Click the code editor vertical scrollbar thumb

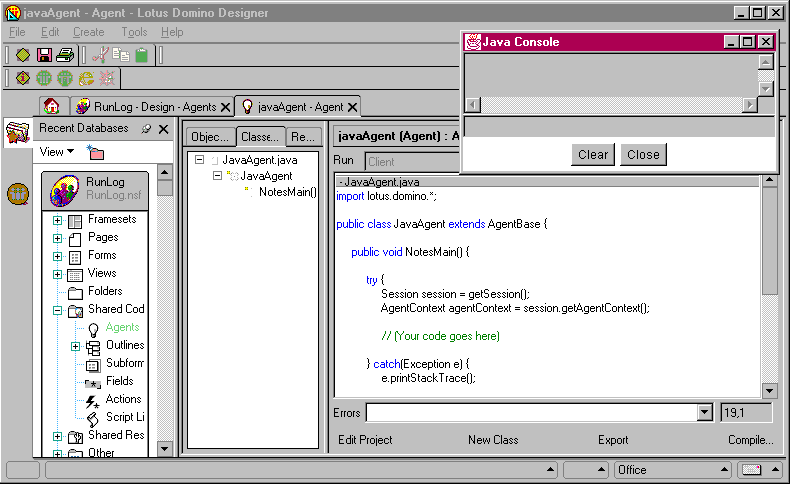point(769,241)
